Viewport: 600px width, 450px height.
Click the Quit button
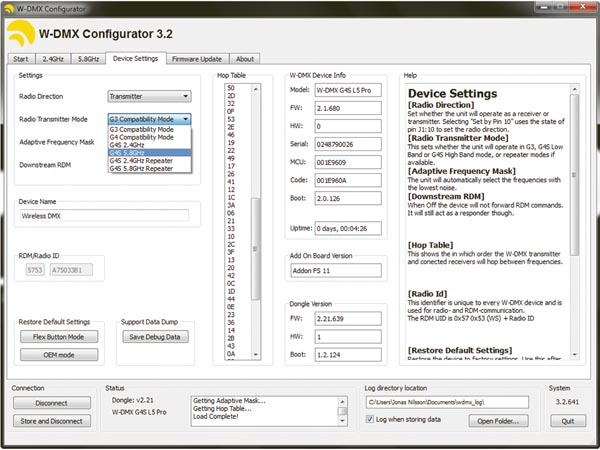point(568,421)
